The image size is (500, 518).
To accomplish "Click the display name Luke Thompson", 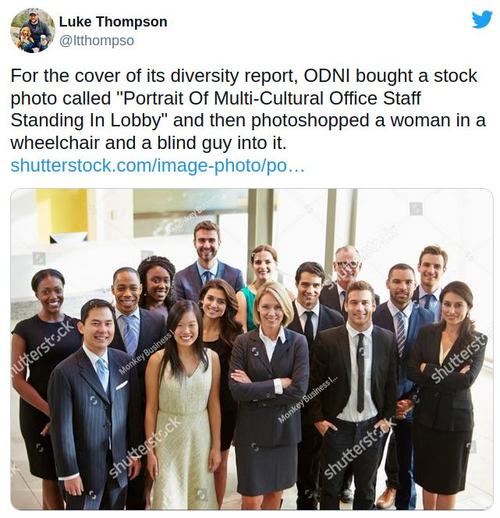I will pos(113,22).
